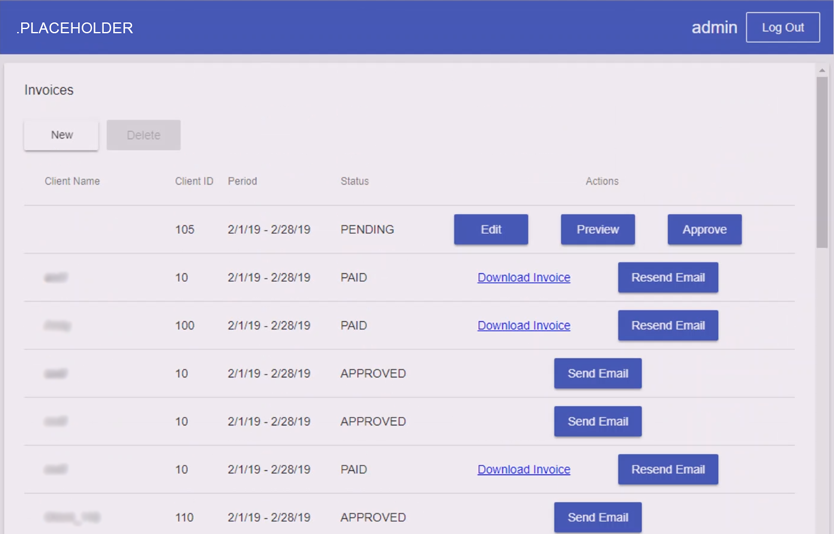Viewport: 834px width, 534px height.
Task: Download invoice for client ID 100
Action: pyautogui.click(x=524, y=325)
